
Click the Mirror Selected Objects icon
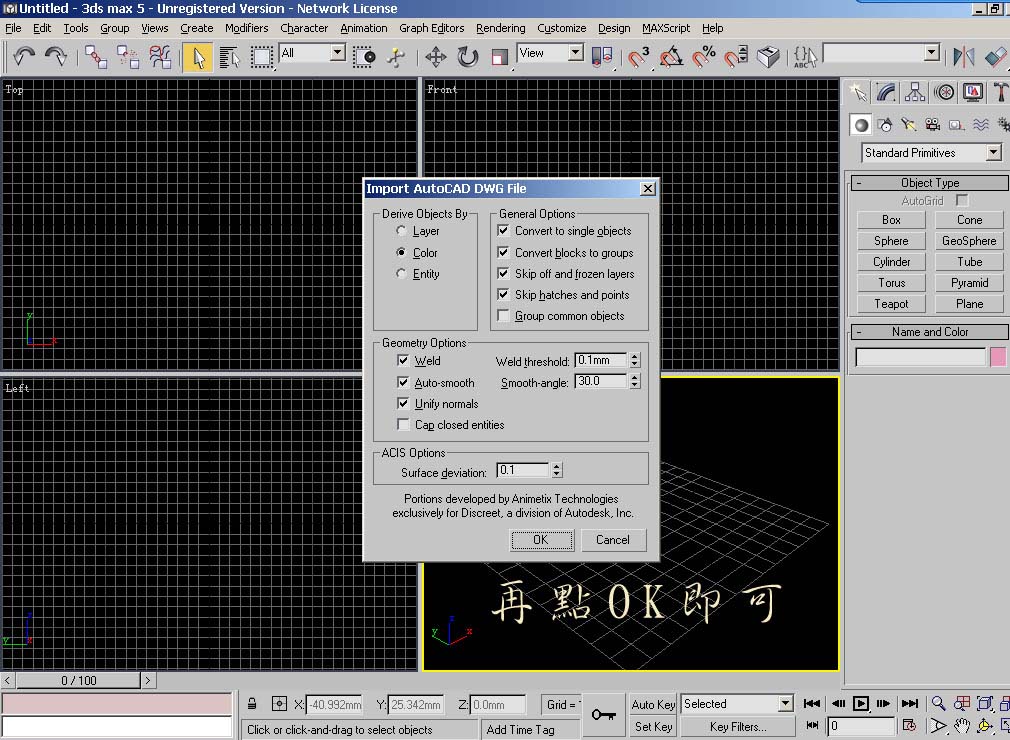click(964, 57)
